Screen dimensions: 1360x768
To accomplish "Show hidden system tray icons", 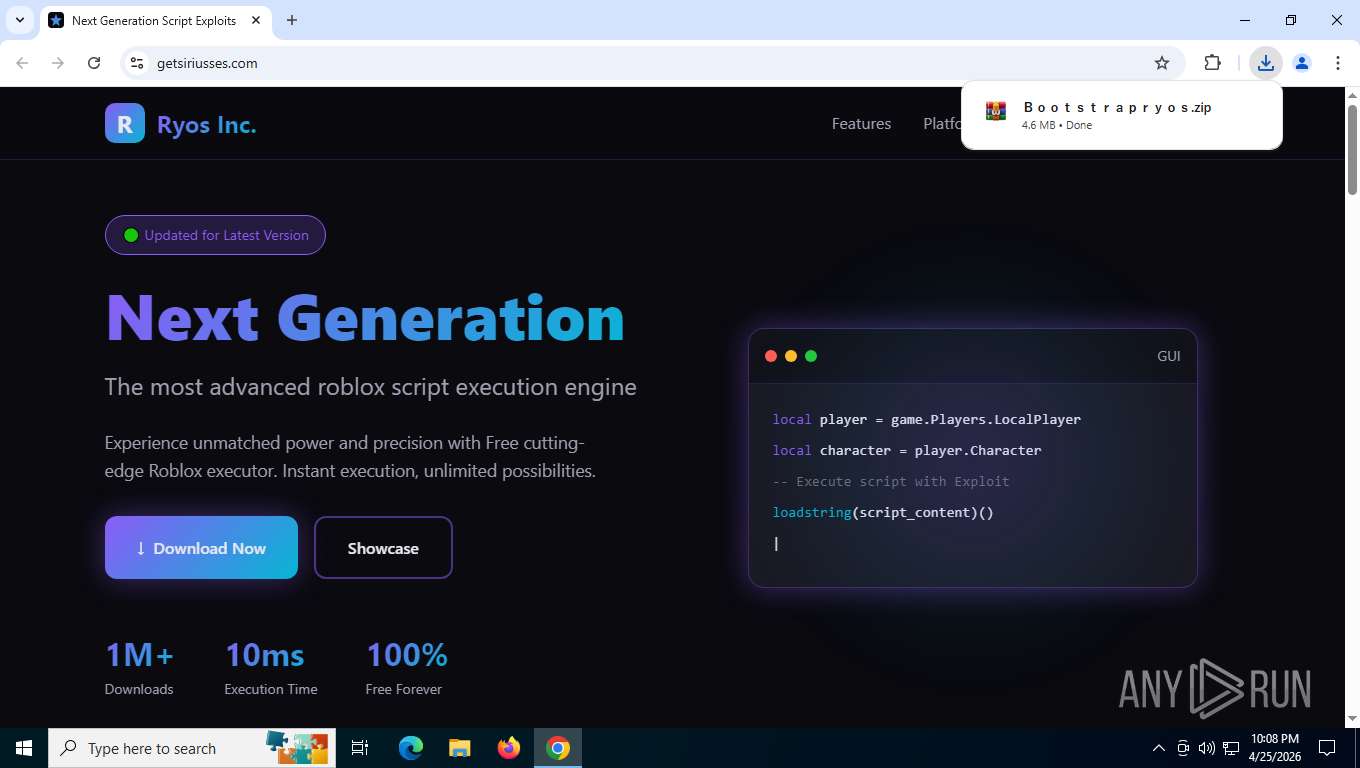I will click(1158, 748).
